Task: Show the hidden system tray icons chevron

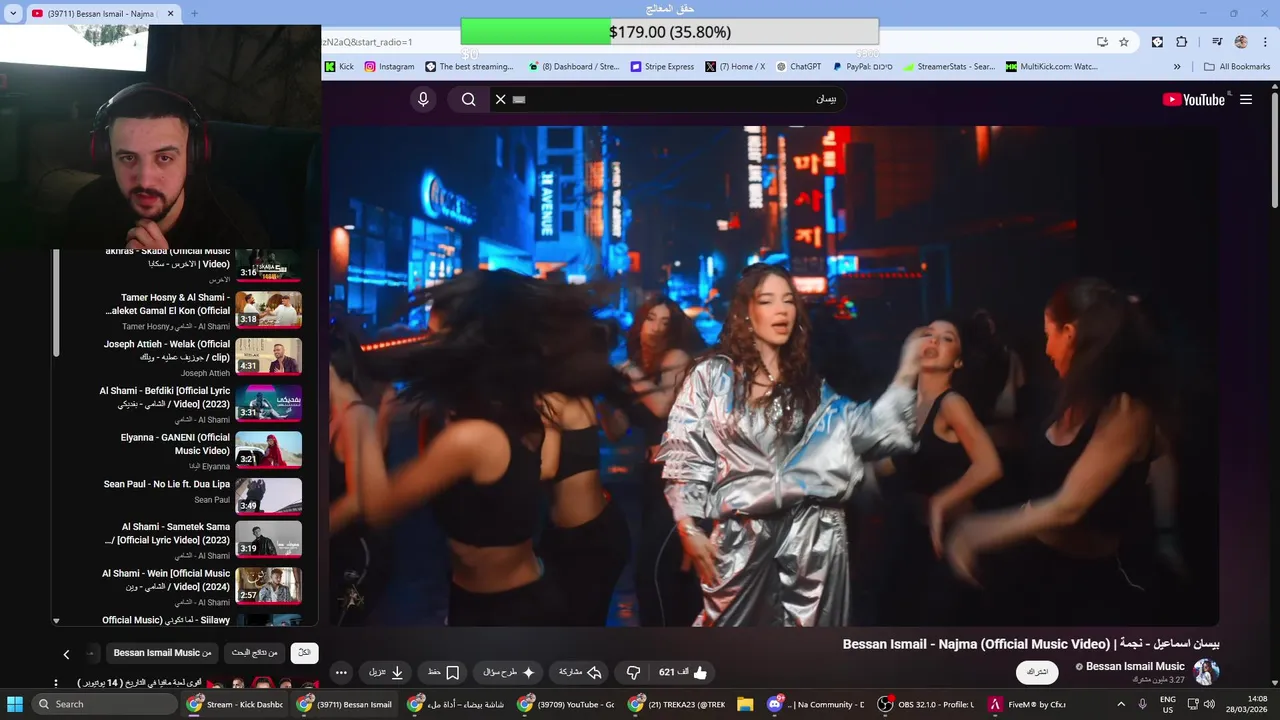Action: [x=1121, y=704]
